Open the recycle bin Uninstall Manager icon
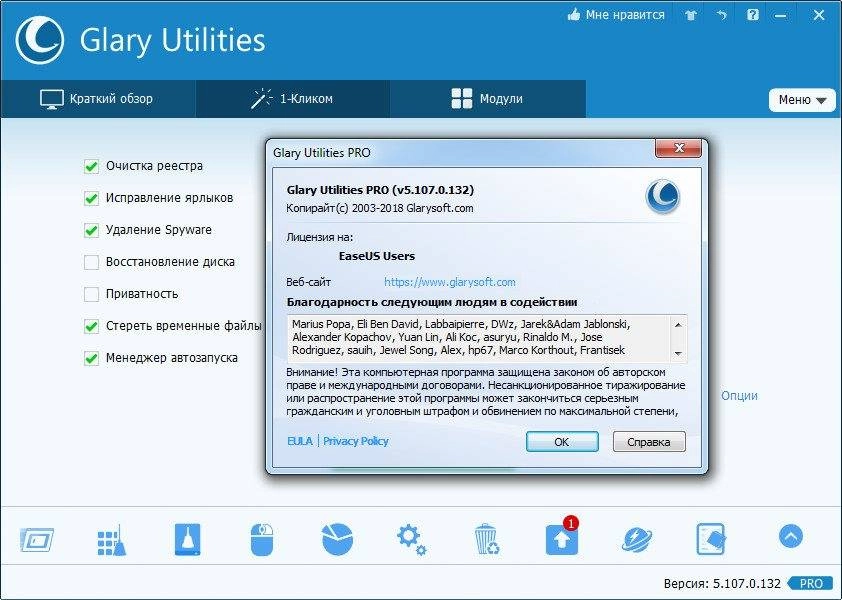The width and height of the screenshot is (842, 600). [x=487, y=539]
